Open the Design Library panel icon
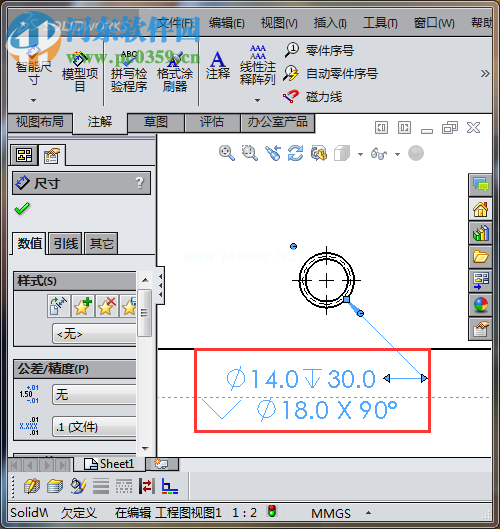The height and width of the screenshot is (529, 500). tap(480, 233)
